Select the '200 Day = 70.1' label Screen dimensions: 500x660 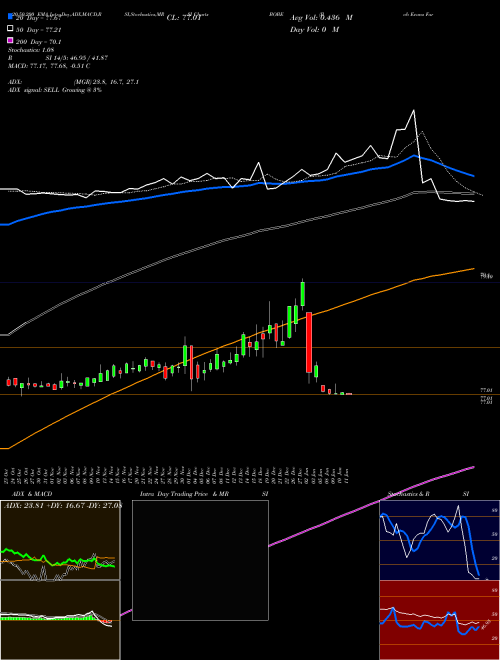click(x=38, y=42)
